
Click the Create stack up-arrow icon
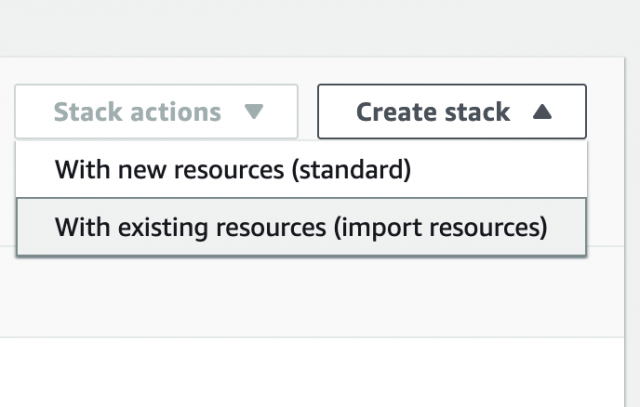pyautogui.click(x=543, y=112)
